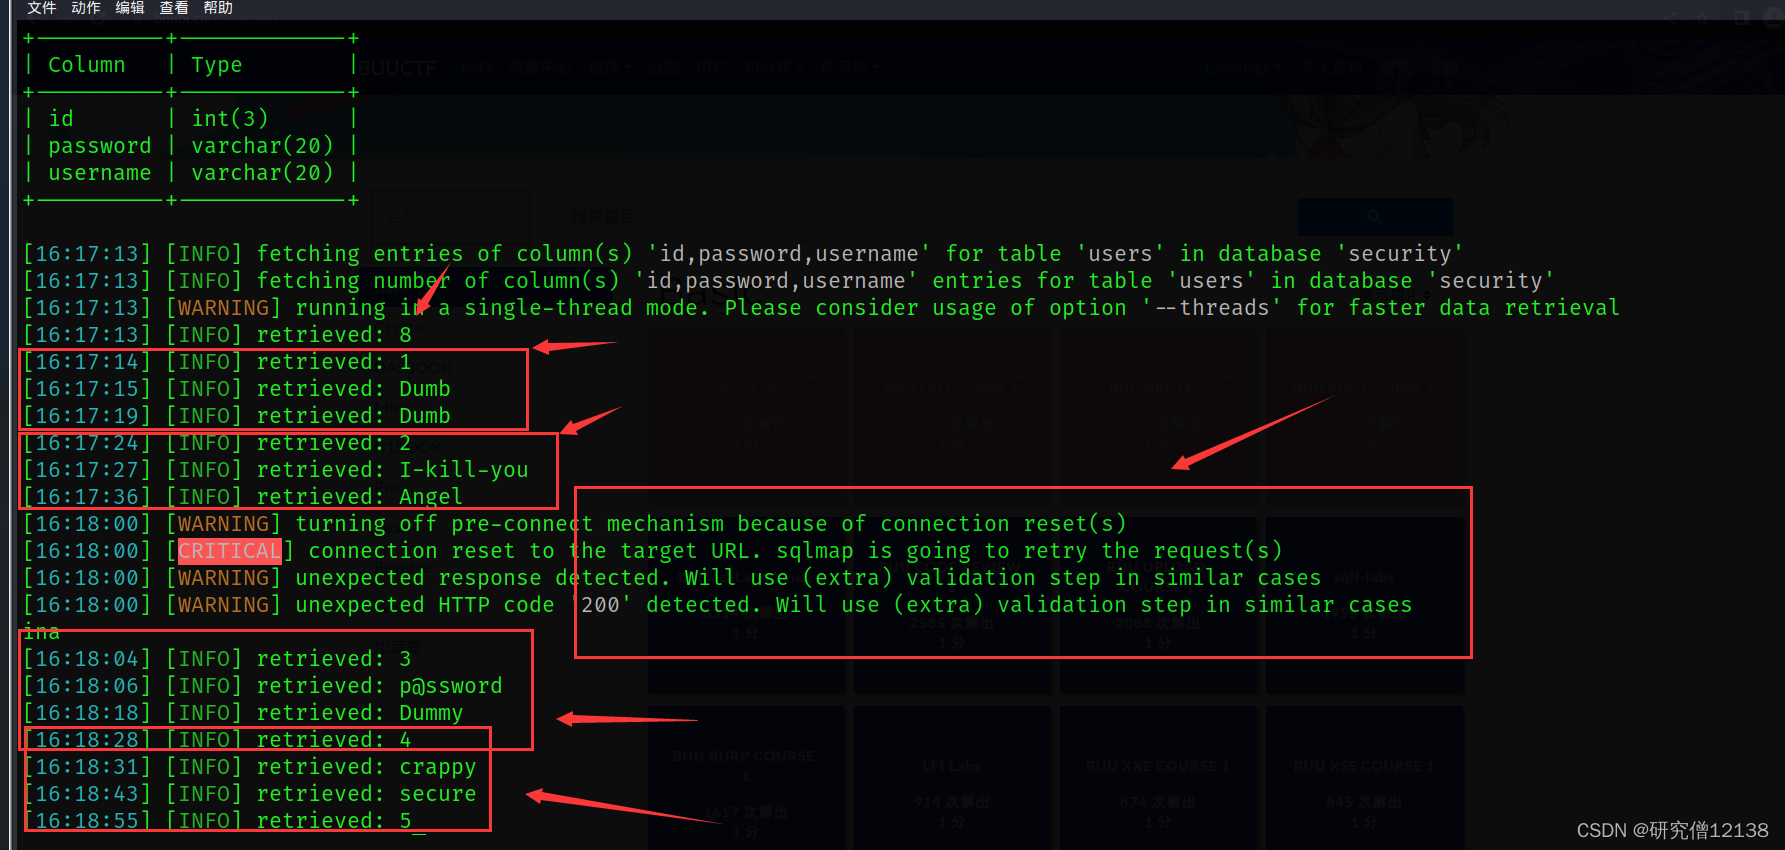Click the red CRITICAL label

[230, 551]
